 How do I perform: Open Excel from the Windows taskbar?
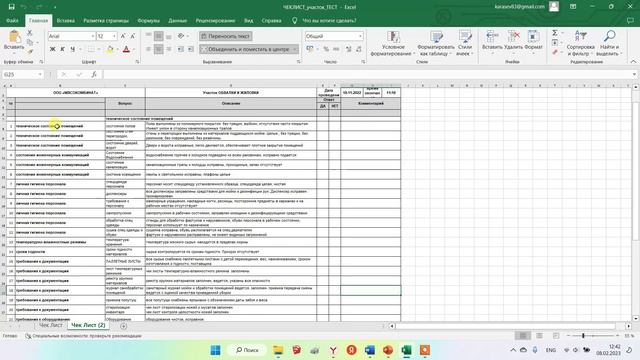point(406,350)
